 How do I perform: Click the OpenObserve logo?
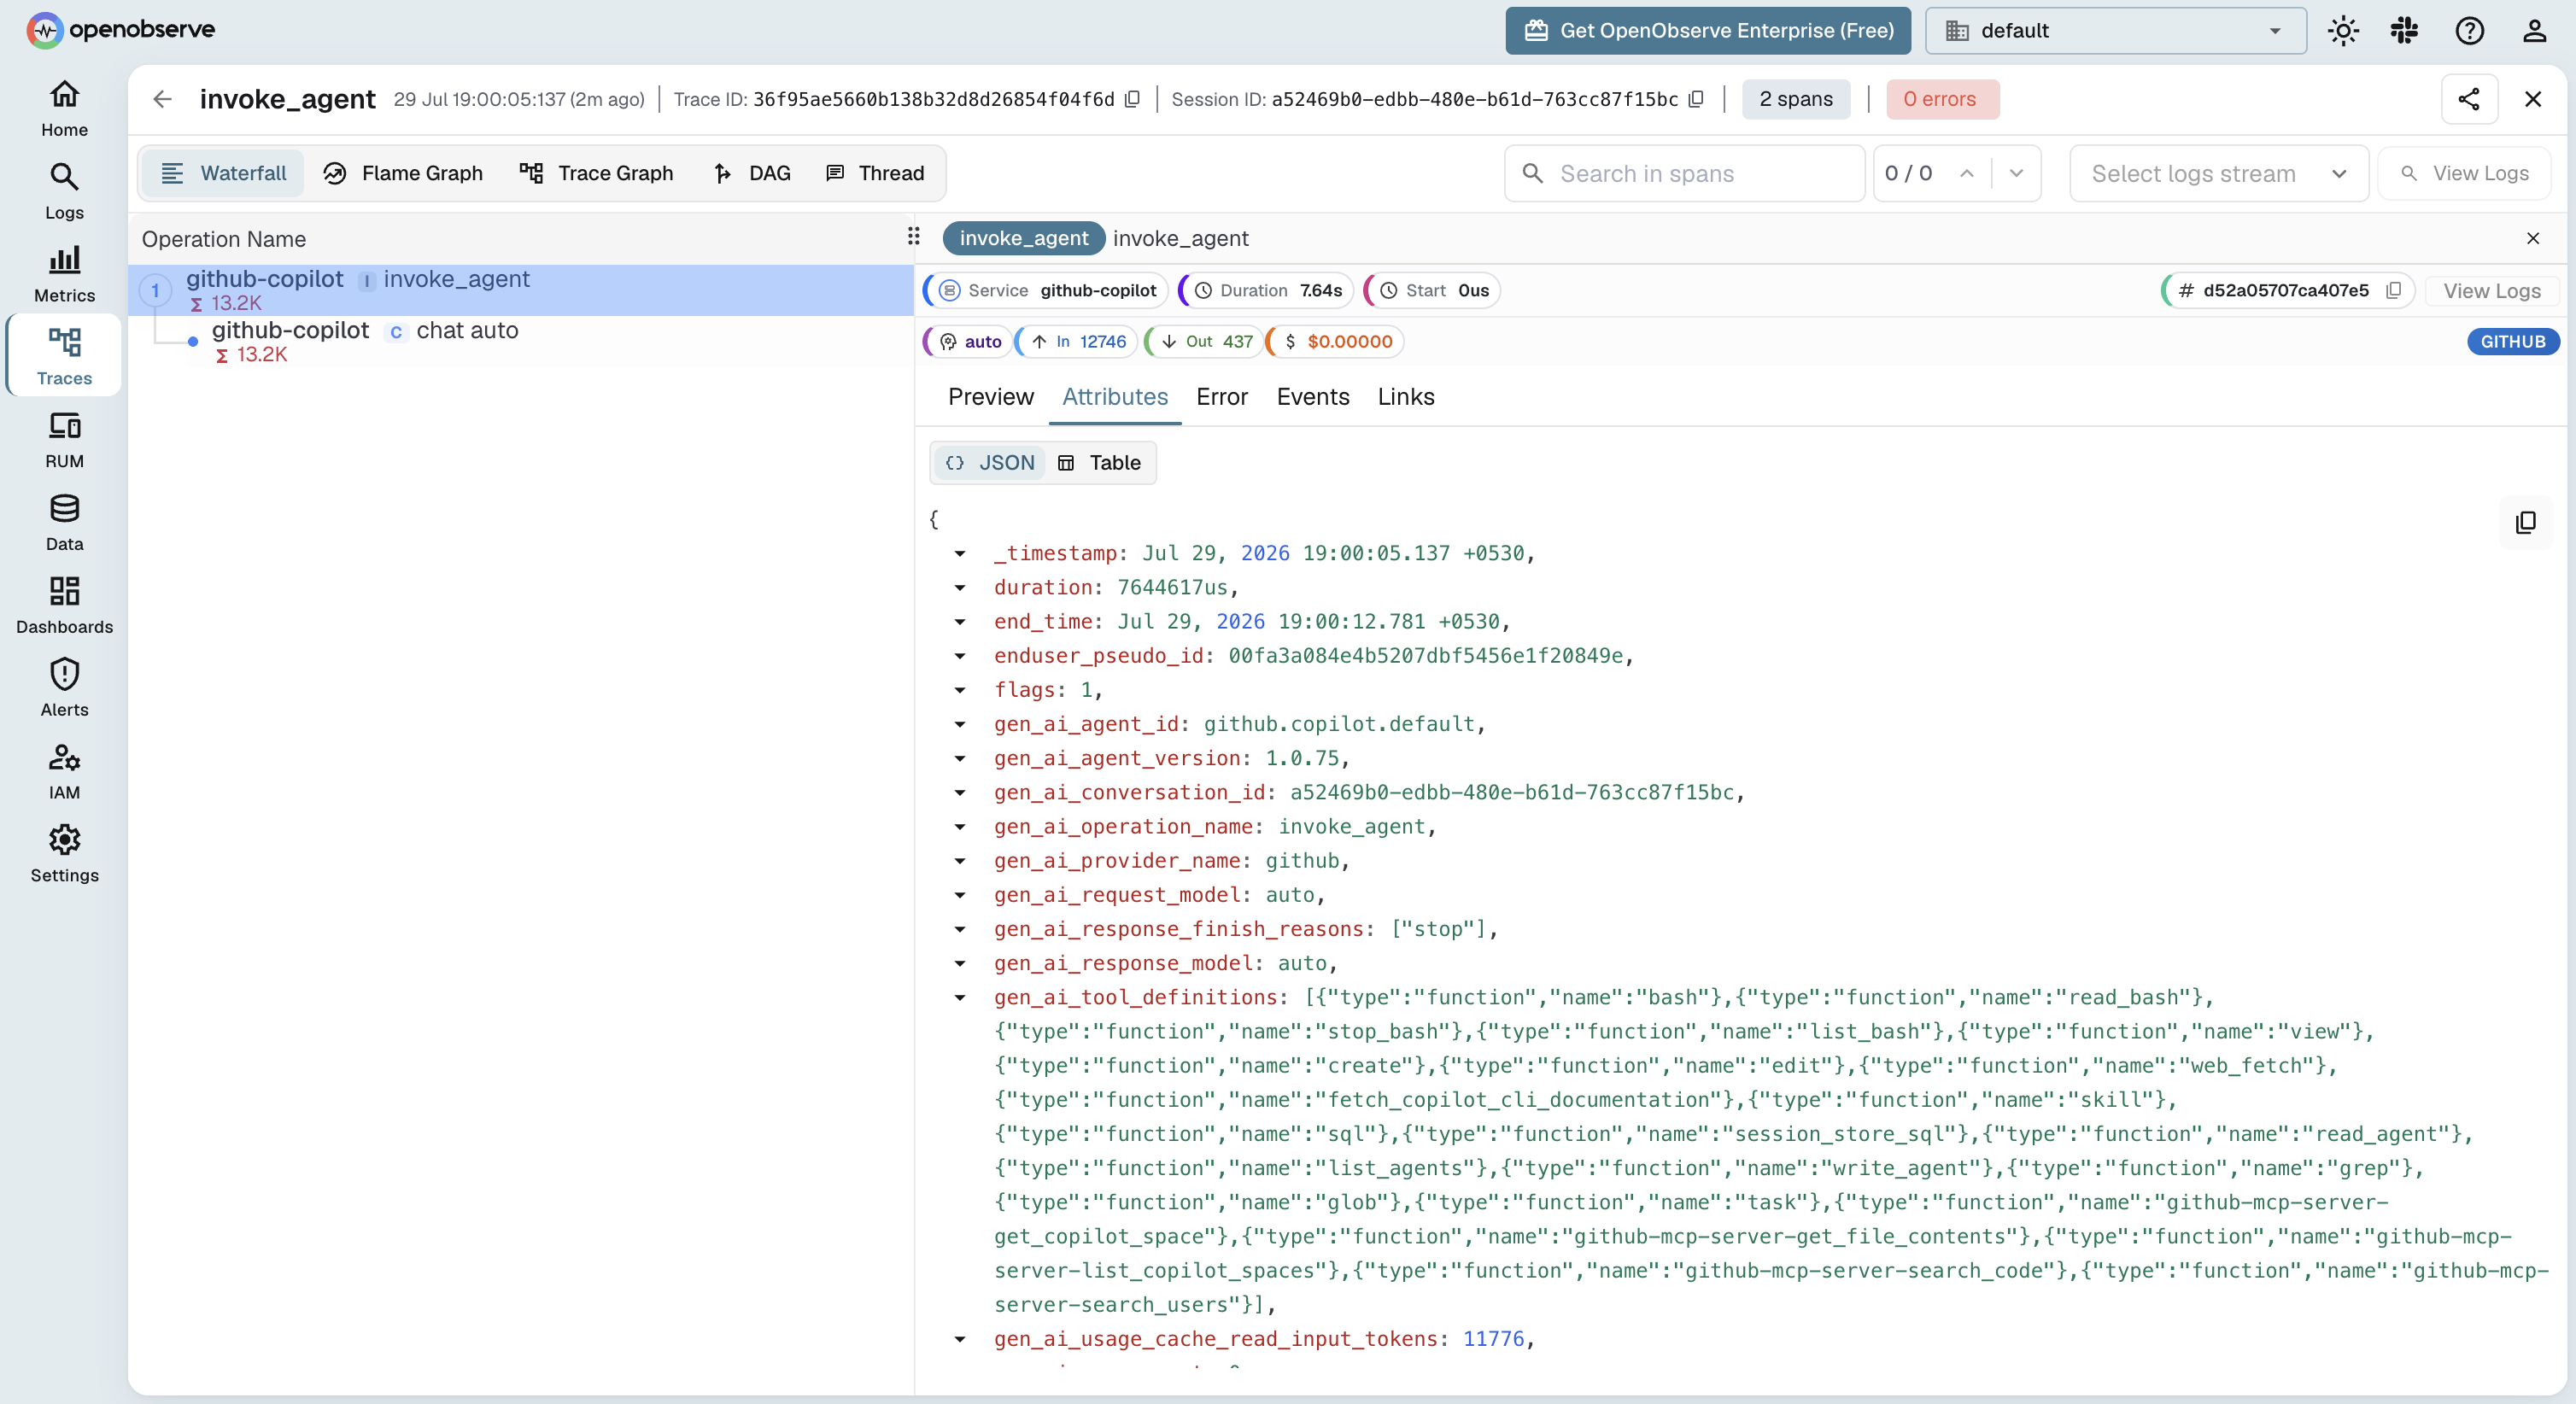tap(120, 30)
